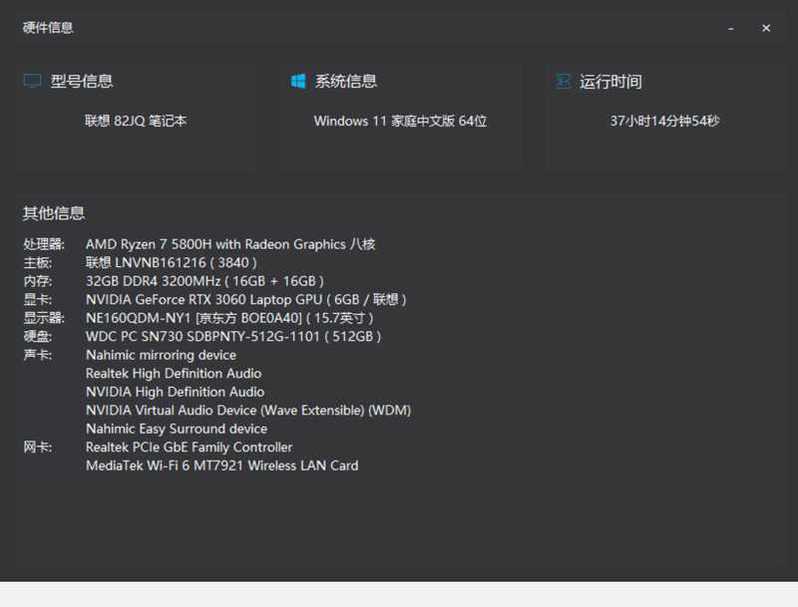
Task: Click the 声卡 label
Action: coord(38,355)
